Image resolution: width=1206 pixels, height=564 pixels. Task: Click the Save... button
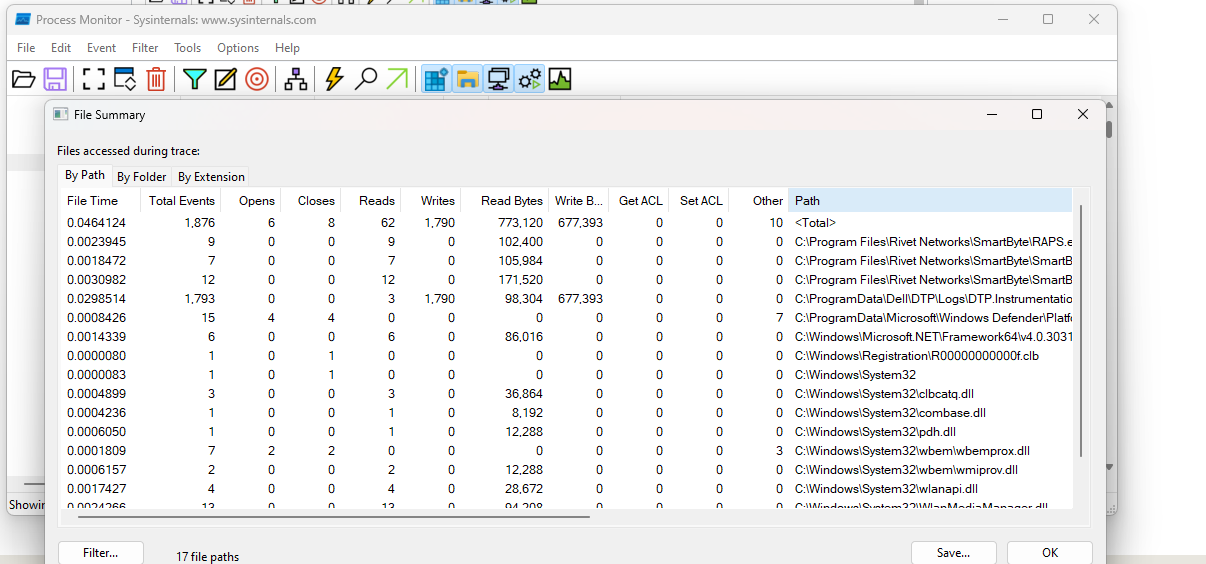pyautogui.click(x=954, y=553)
